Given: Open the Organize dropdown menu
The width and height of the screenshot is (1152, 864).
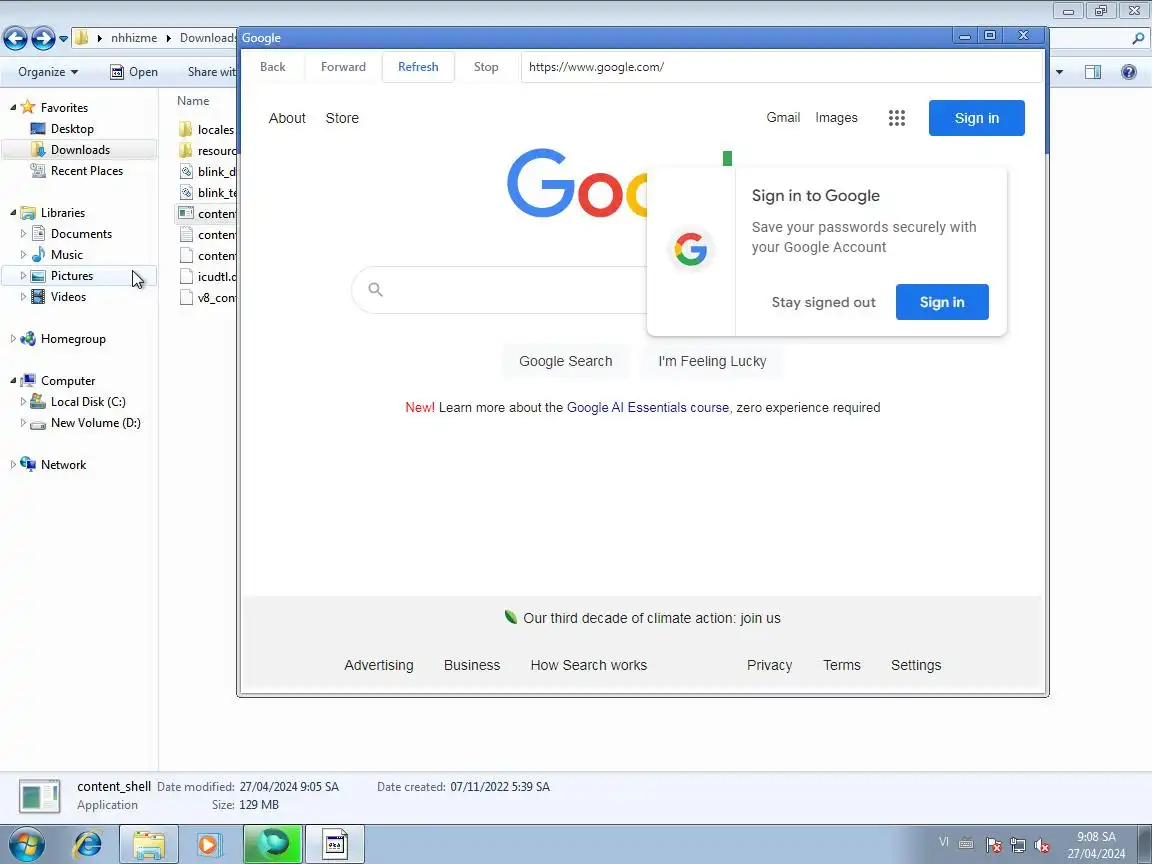Looking at the screenshot, I should click(48, 71).
